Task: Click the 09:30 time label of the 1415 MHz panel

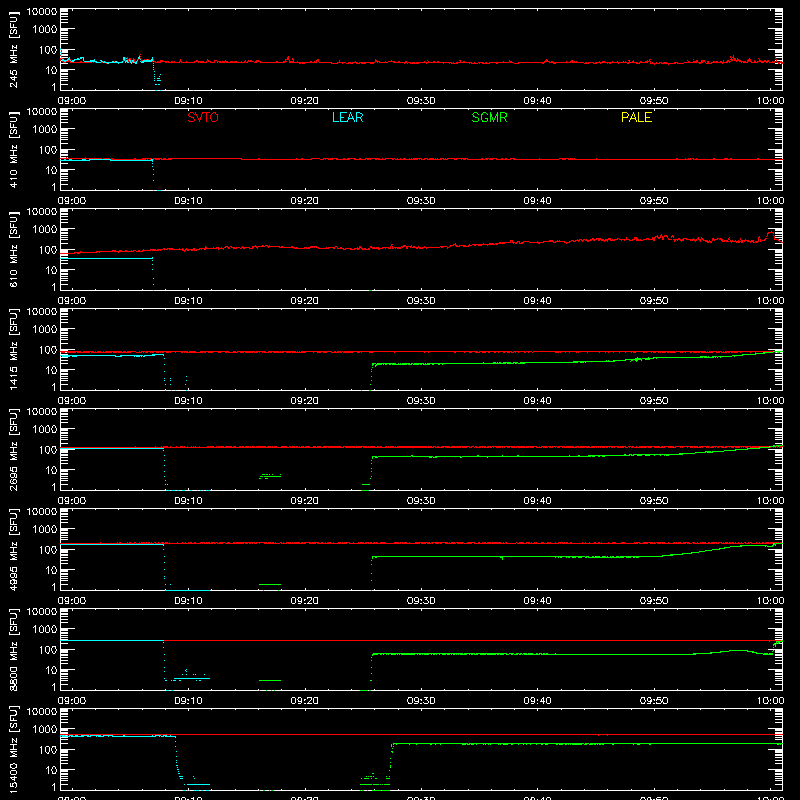Action: 421,401
